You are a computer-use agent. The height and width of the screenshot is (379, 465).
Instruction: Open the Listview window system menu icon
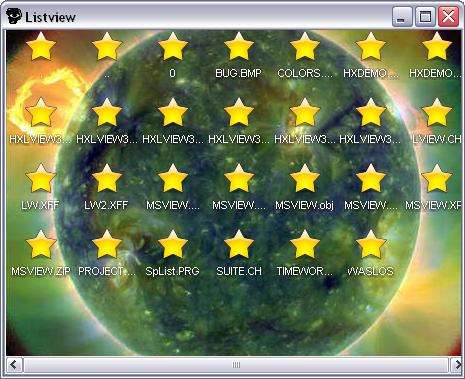coord(14,16)
